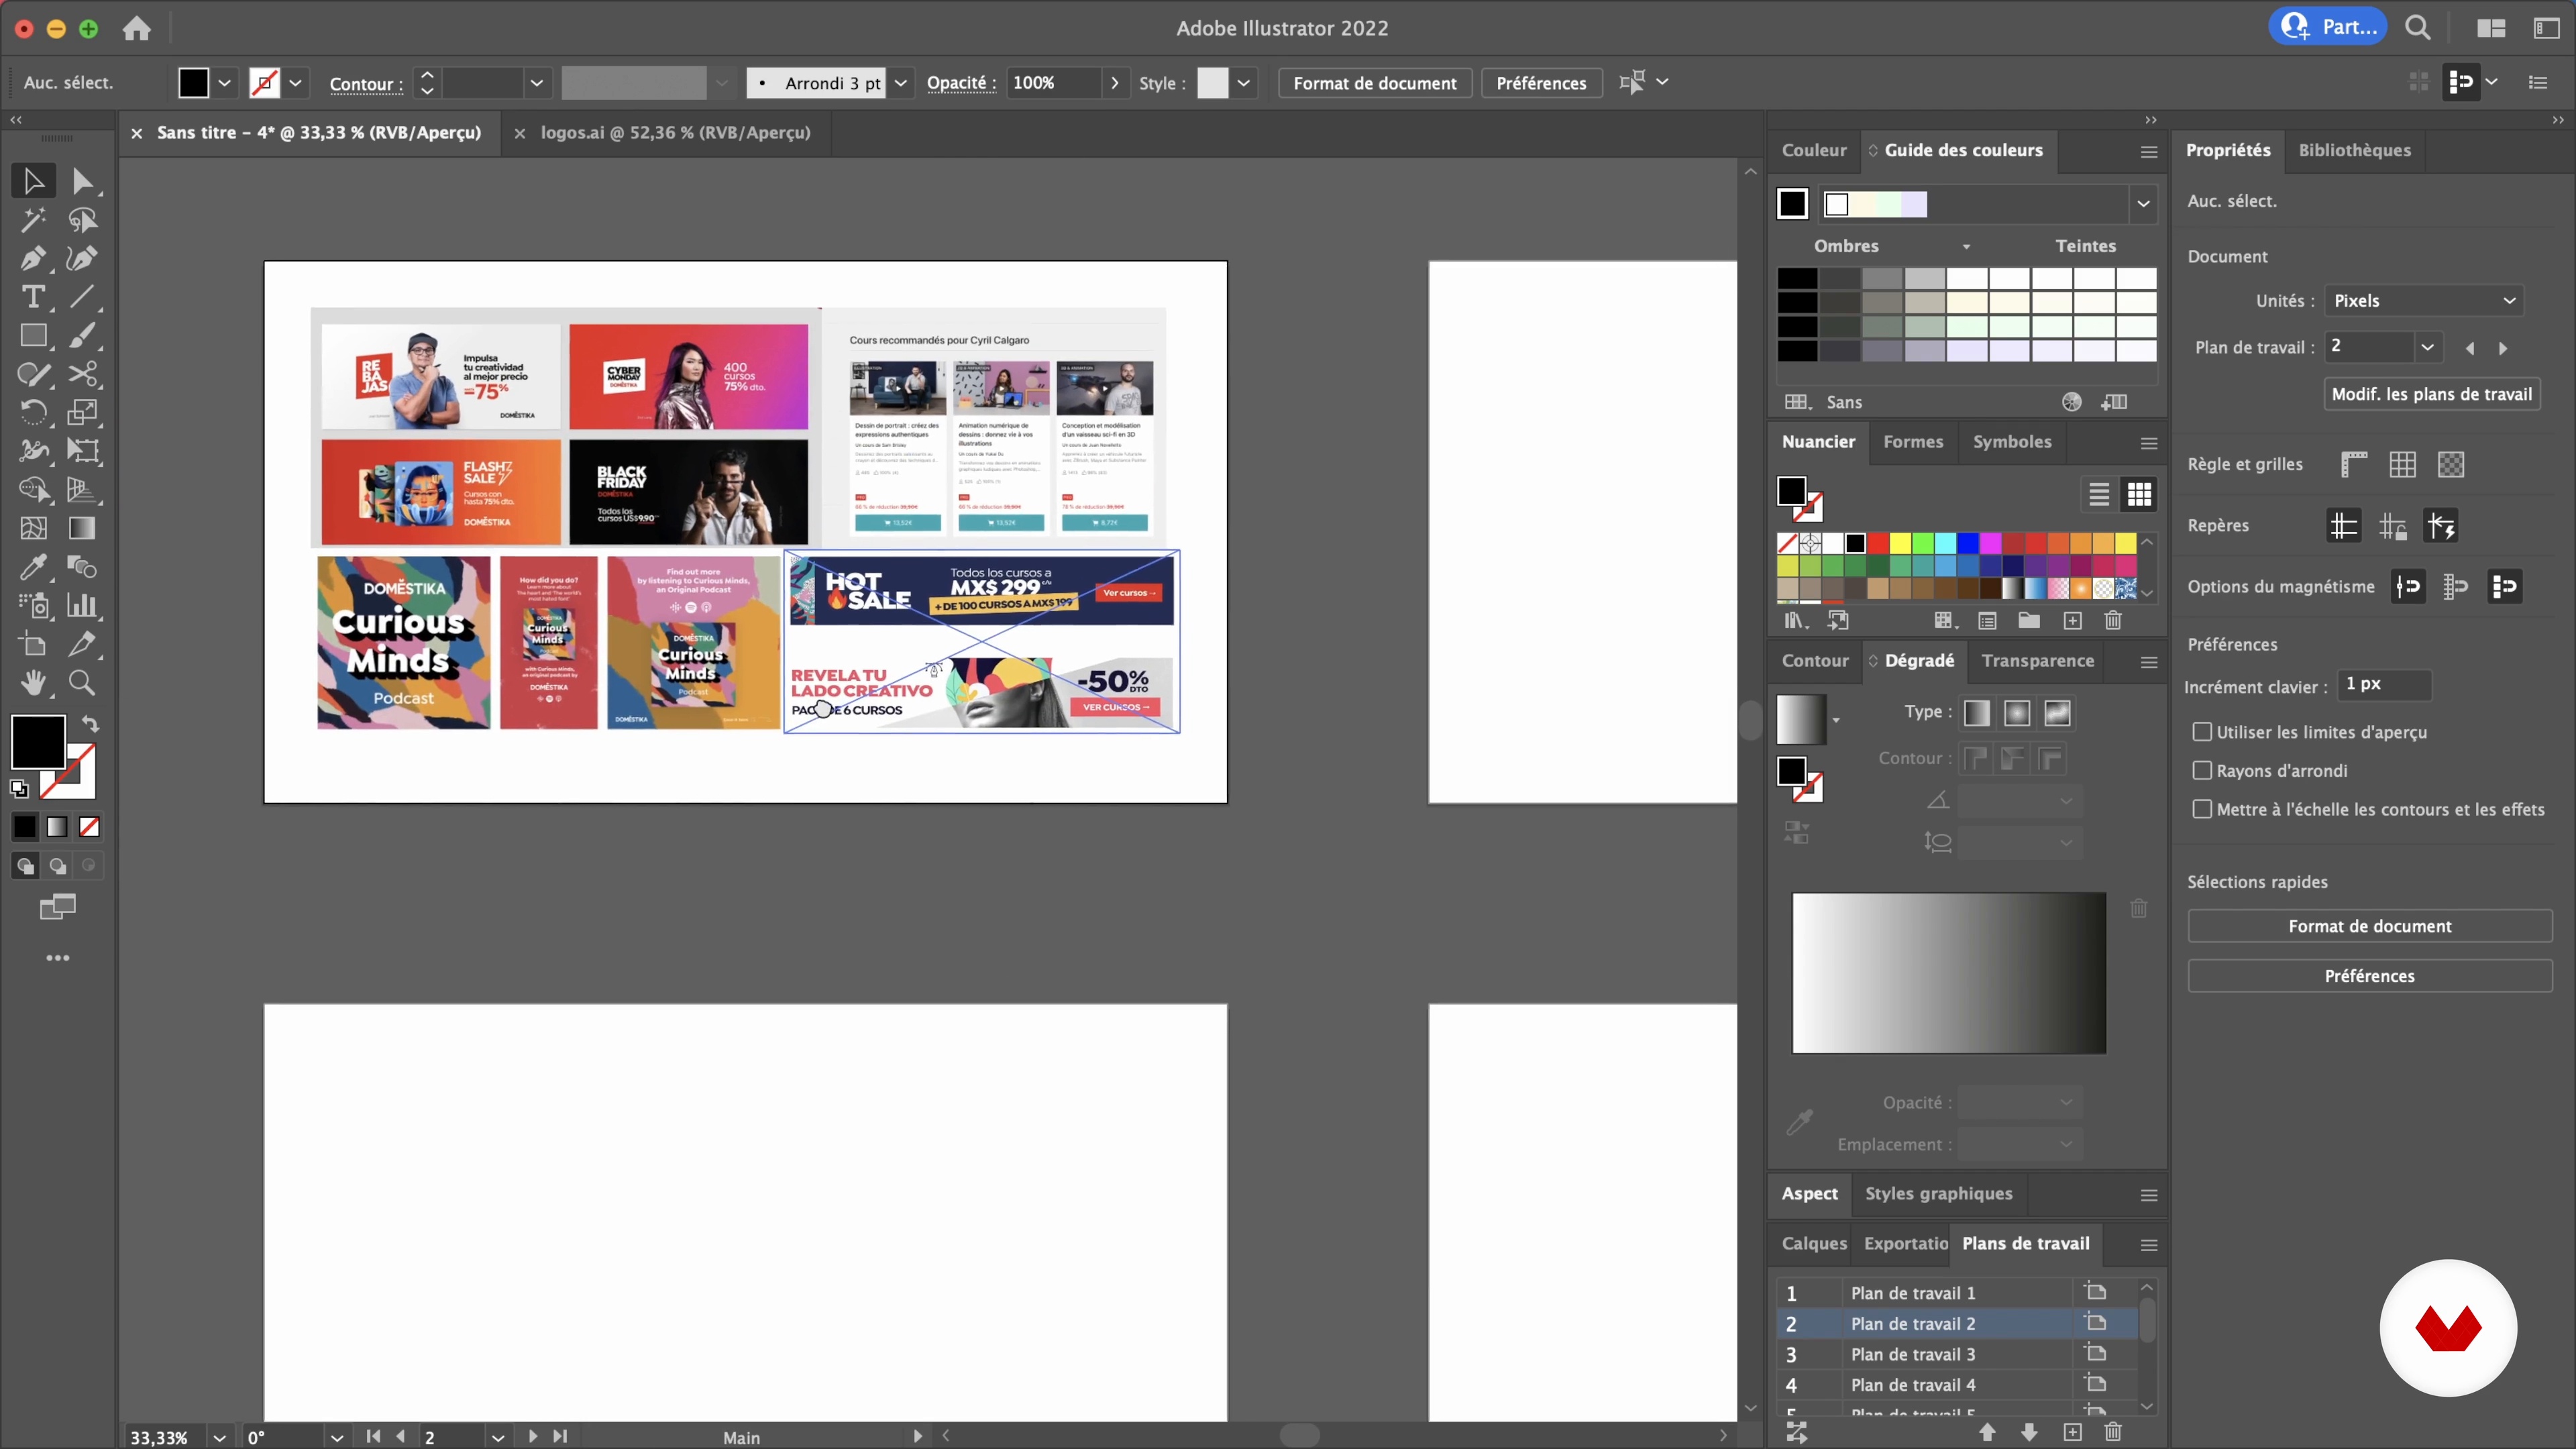Move artboard up in Plans de travail

(x=1987, y=1432)
